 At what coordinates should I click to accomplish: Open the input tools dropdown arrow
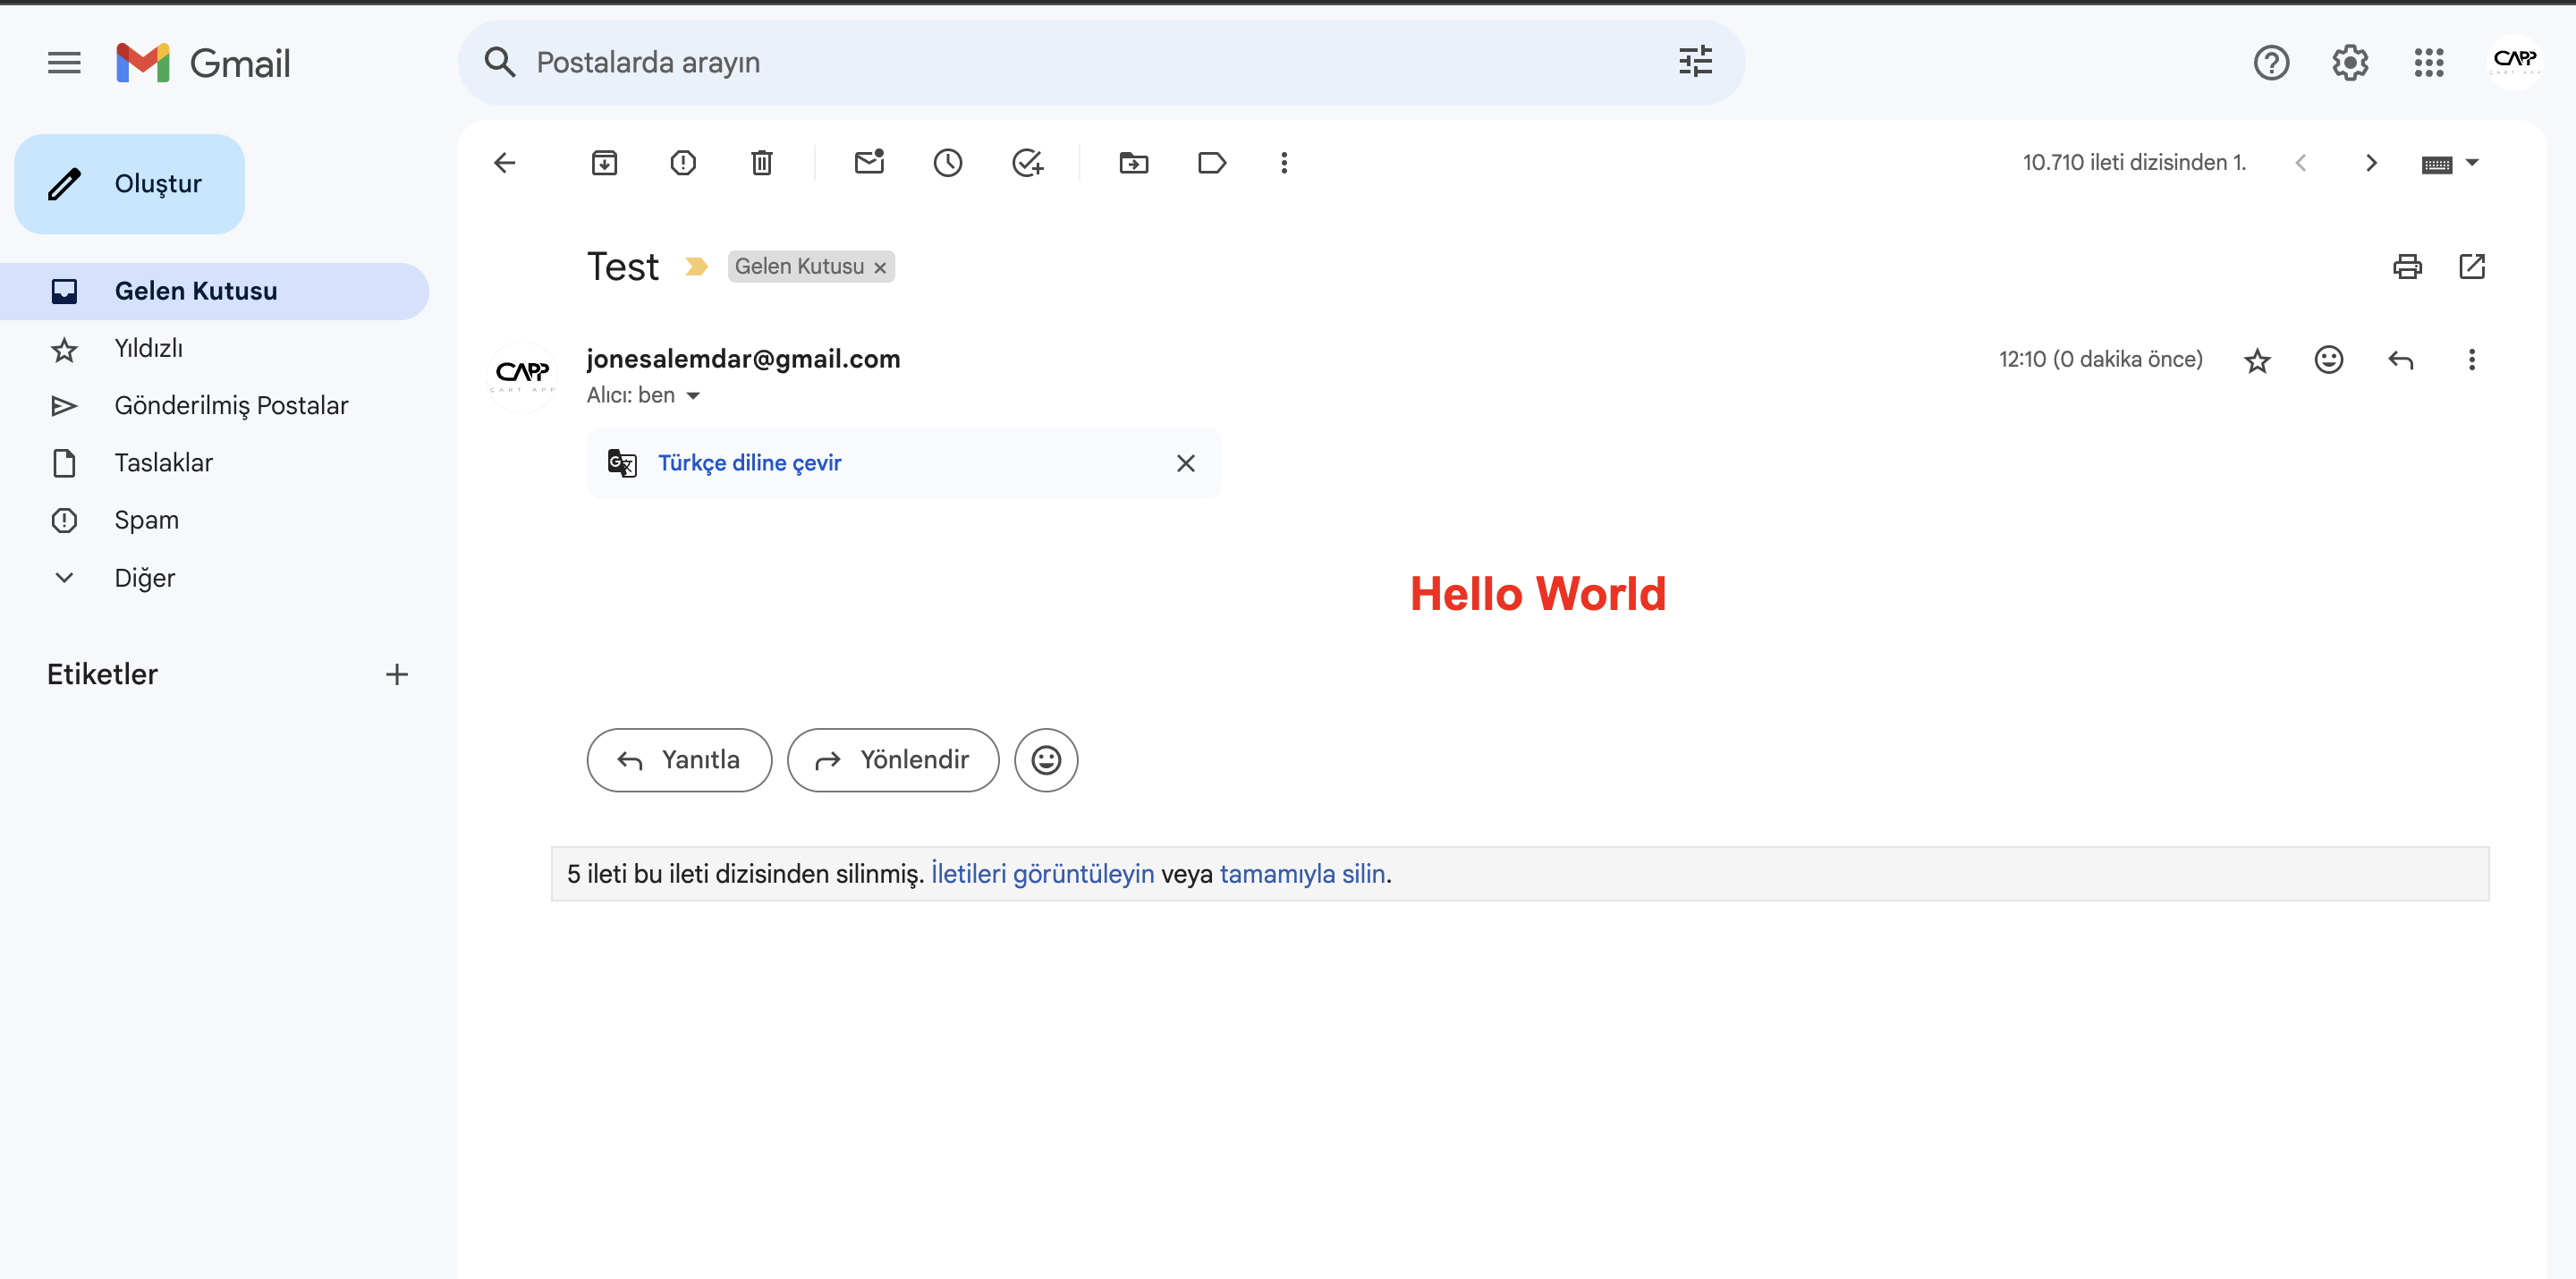(2473, 163)
